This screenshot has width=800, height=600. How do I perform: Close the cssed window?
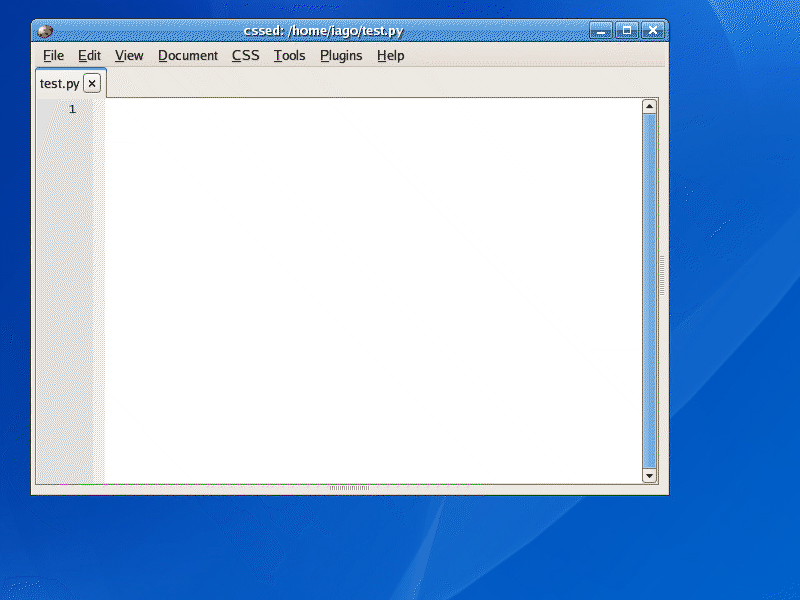[653, 31]
